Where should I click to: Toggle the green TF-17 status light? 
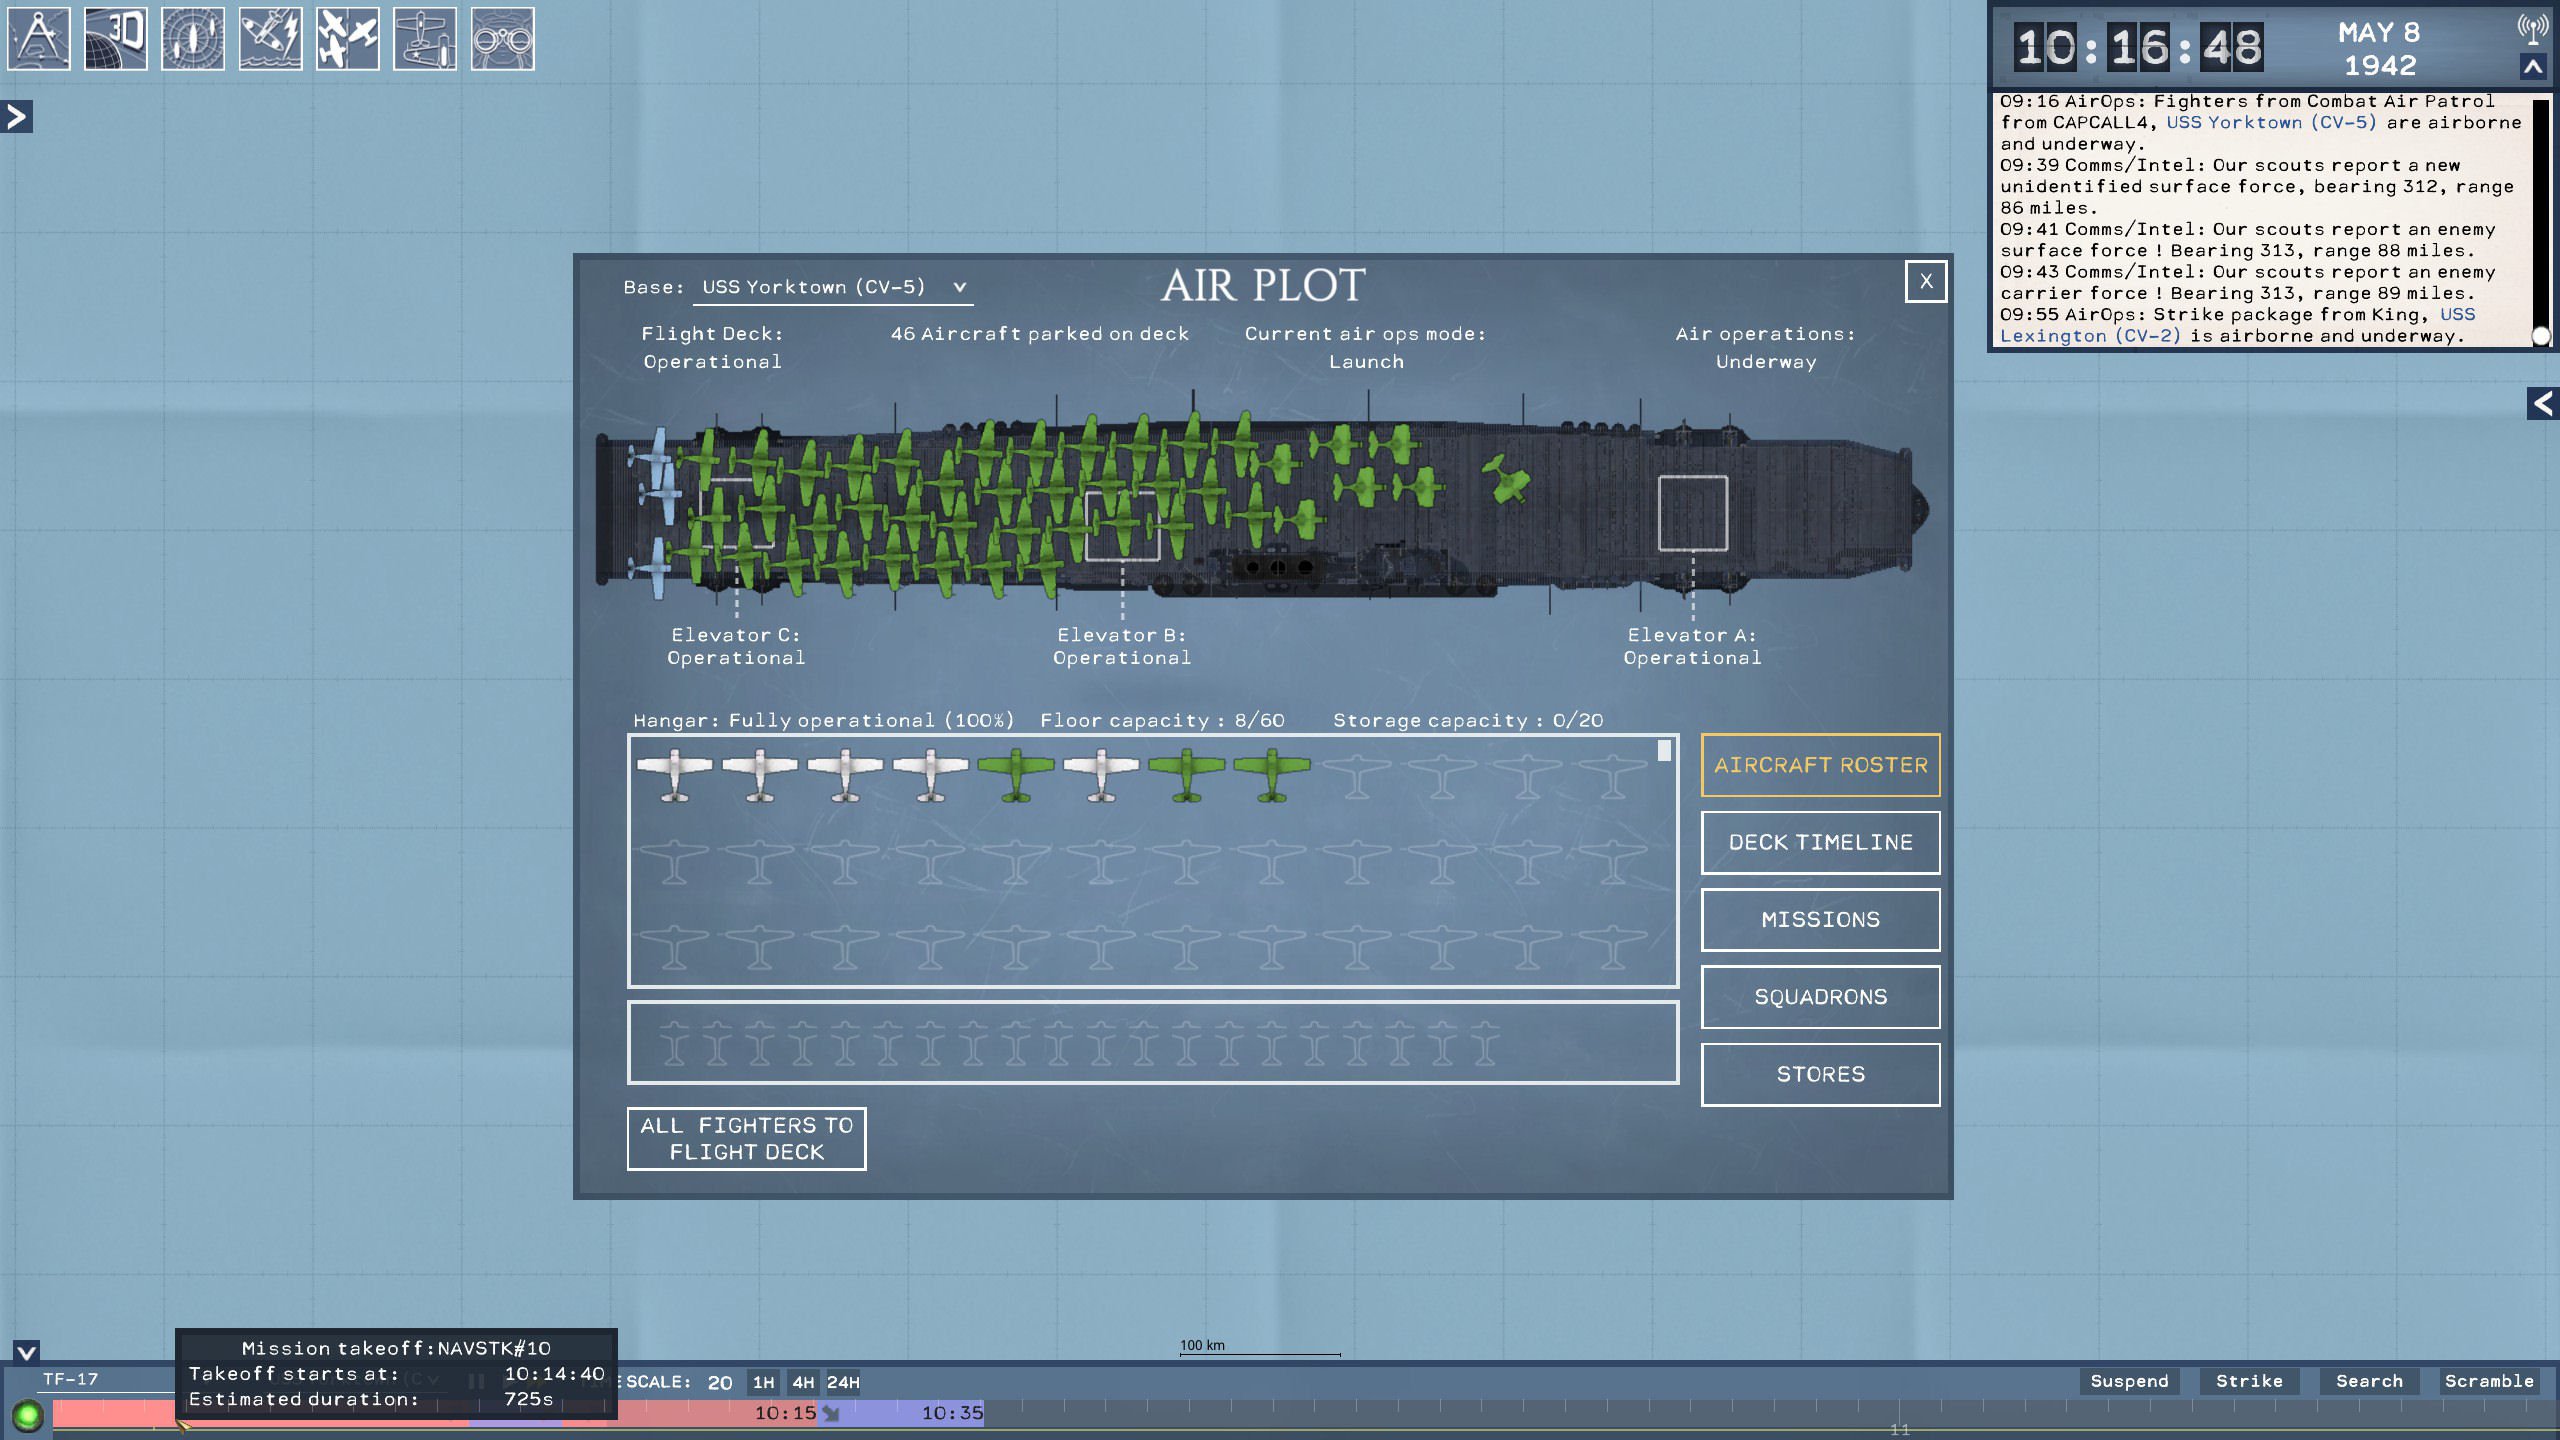[x=28, y=1415]
